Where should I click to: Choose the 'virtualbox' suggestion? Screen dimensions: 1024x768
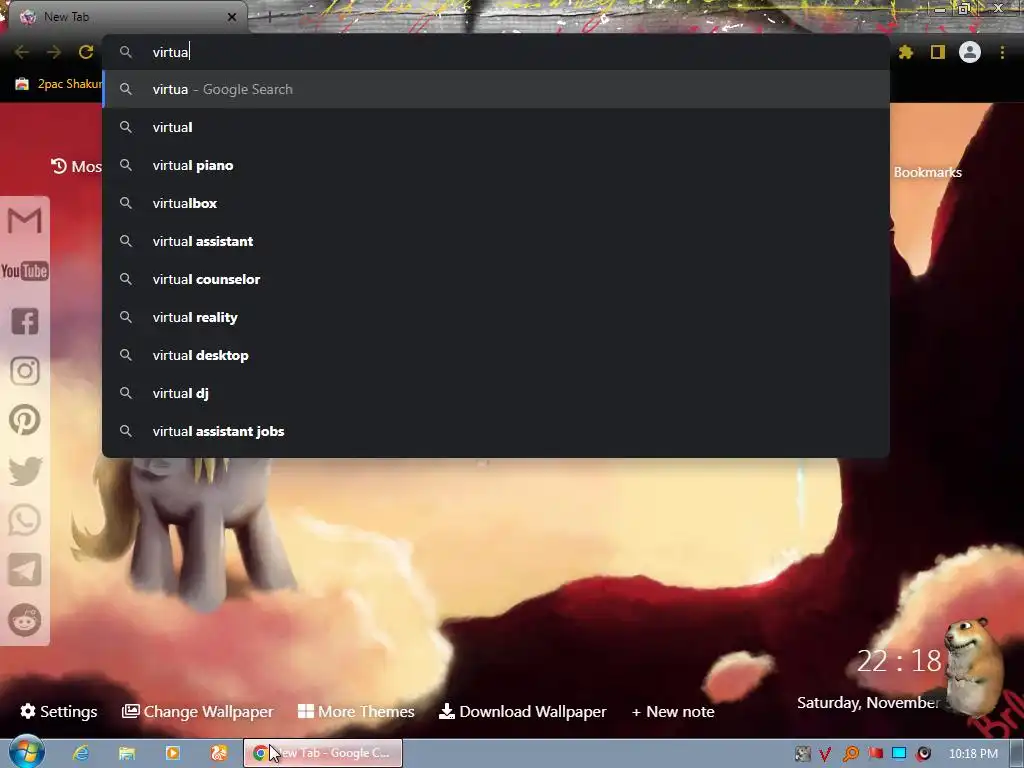496,203
